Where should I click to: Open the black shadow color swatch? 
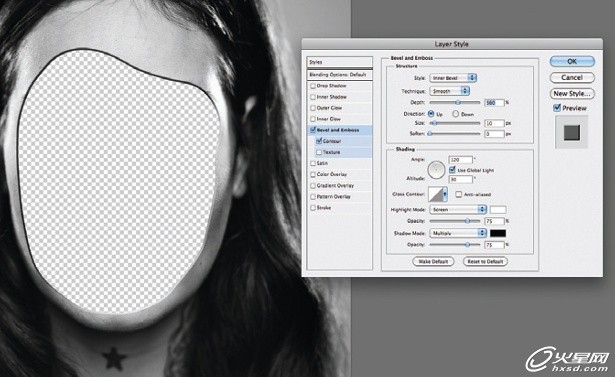498,233
